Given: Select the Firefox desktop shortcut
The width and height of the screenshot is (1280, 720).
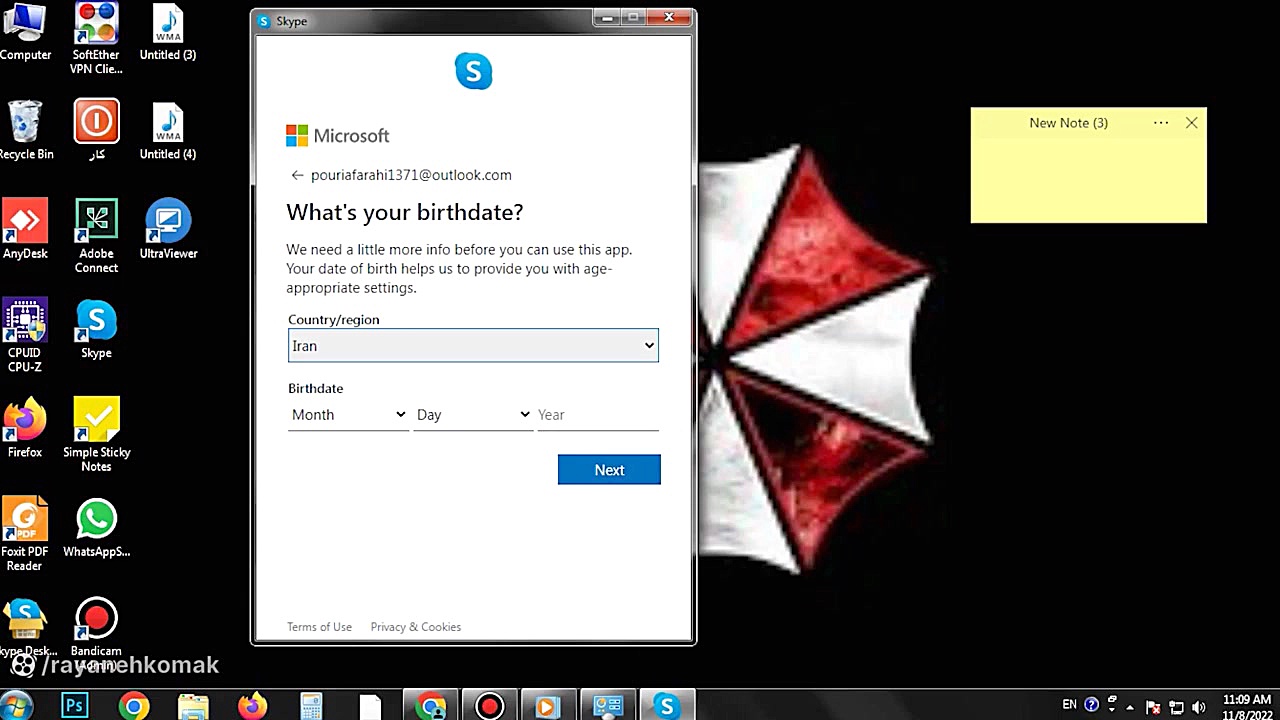Looking at the screenshot, I should coord(25,428).
